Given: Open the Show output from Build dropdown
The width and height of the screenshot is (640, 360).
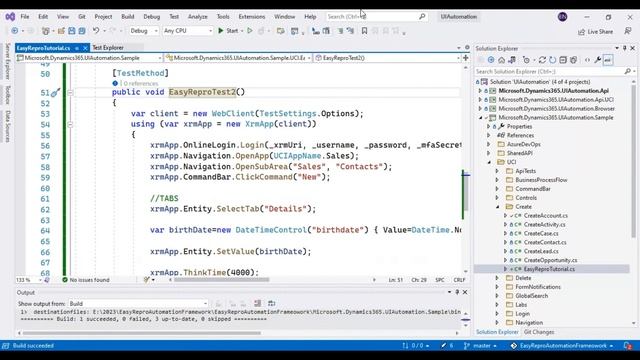Looking at the screenshot, I should (x=138, y=304).
